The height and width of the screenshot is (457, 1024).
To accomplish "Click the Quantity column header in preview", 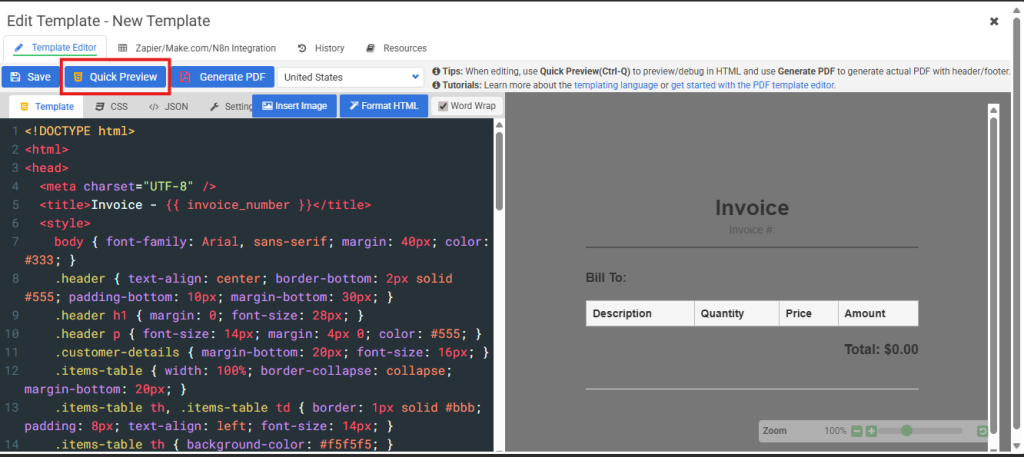I will click(737, 313).
